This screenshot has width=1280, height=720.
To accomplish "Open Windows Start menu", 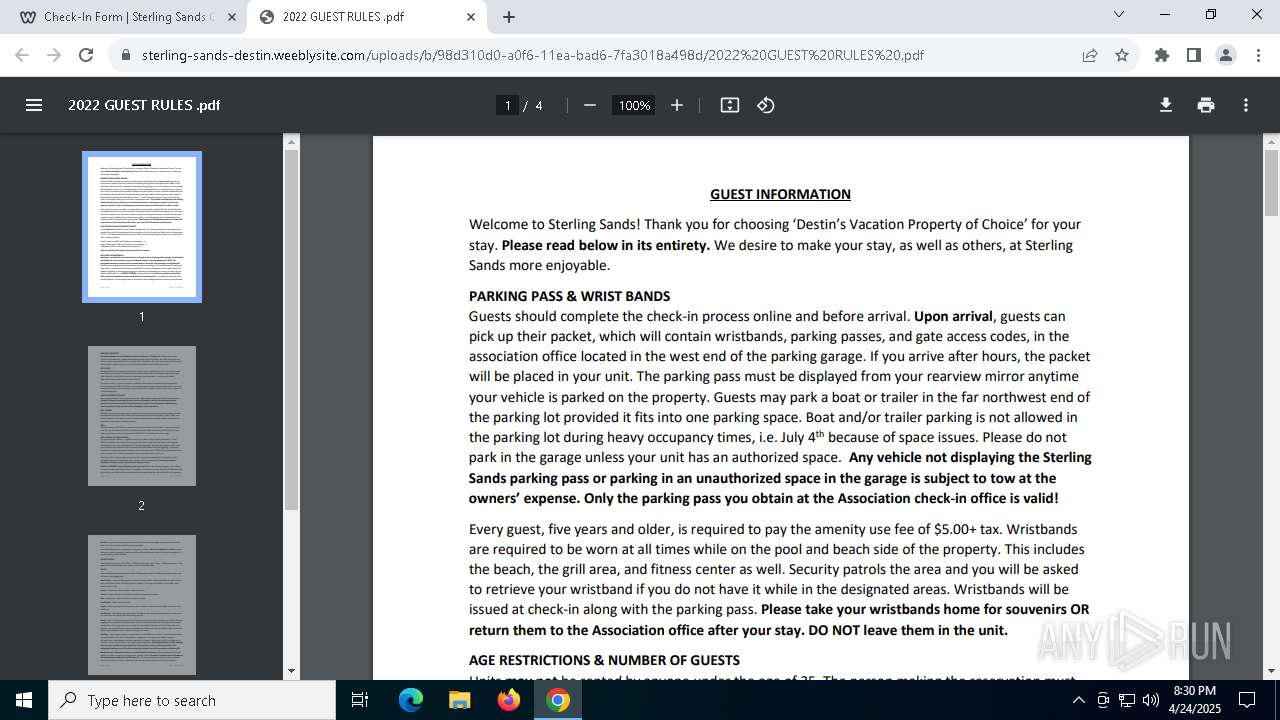I will click(24, 700).
